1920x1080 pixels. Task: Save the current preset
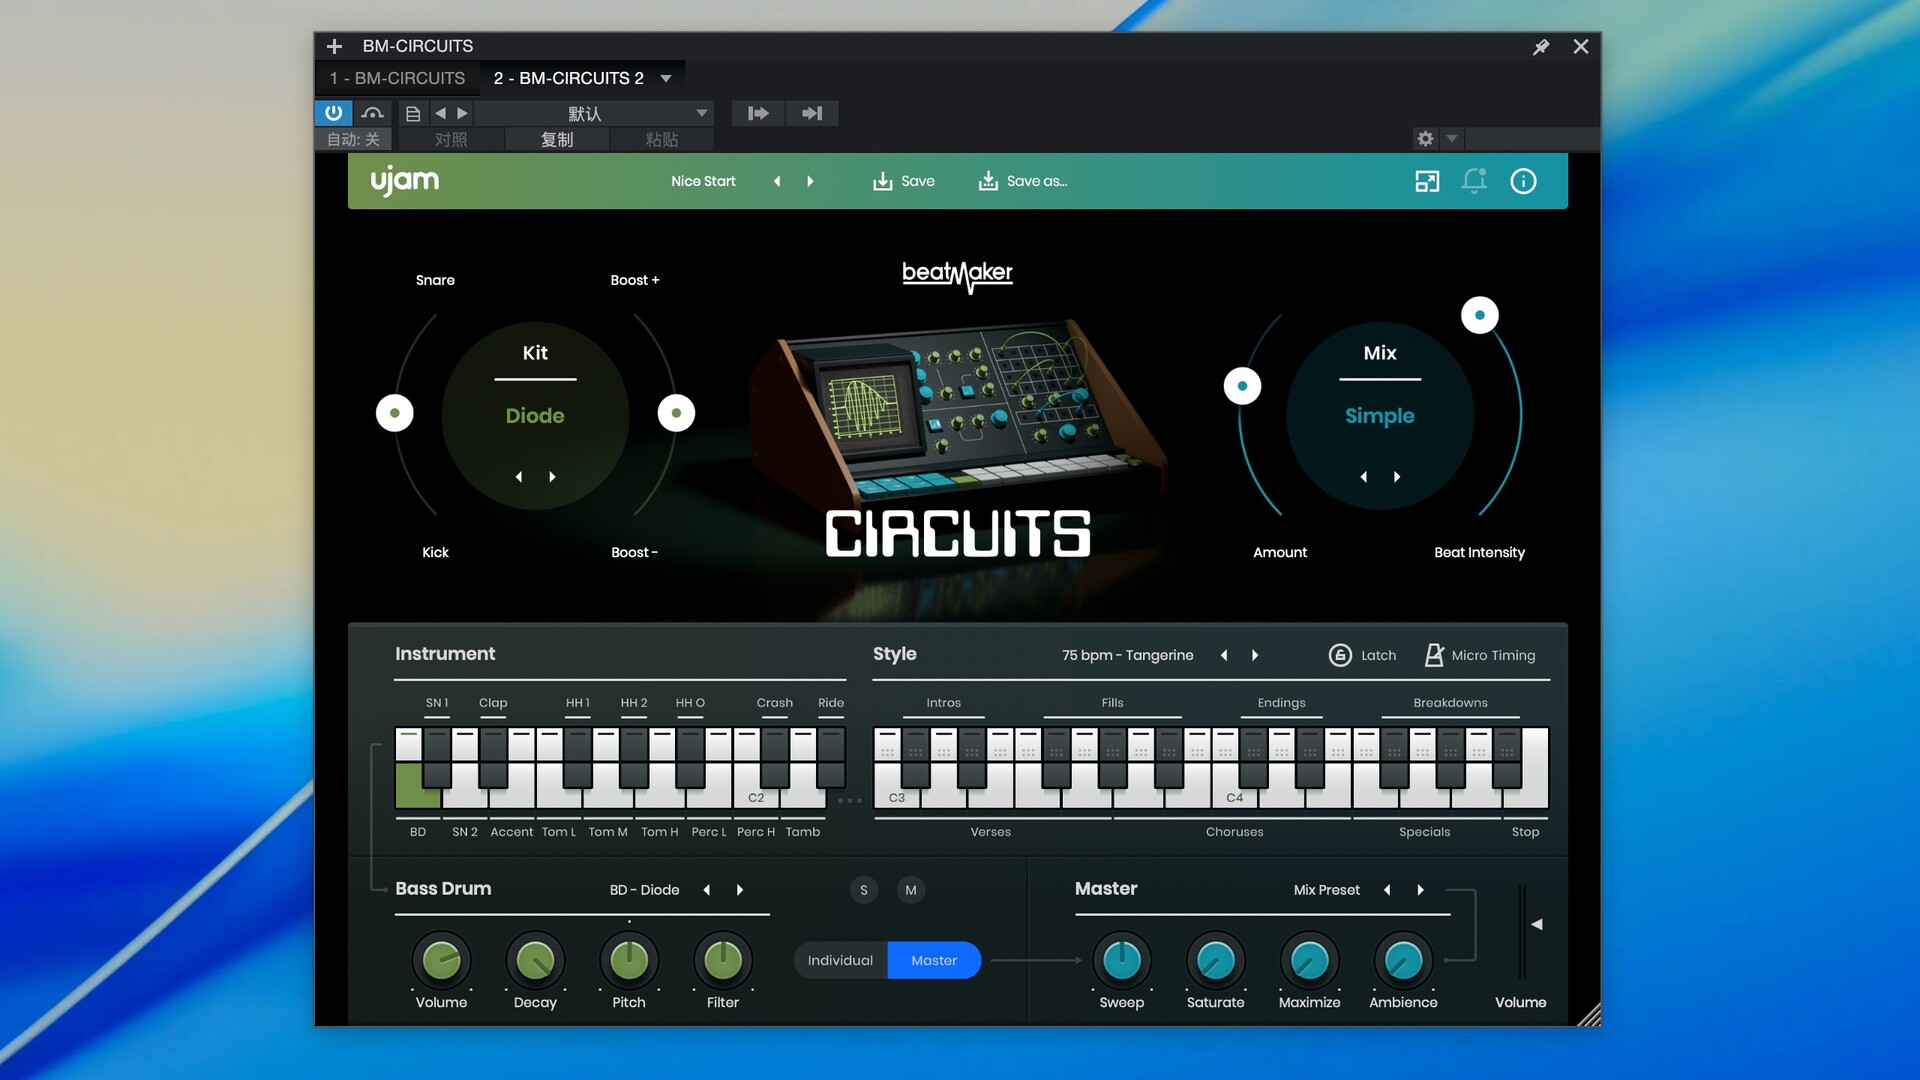click(x=903, y=181)
